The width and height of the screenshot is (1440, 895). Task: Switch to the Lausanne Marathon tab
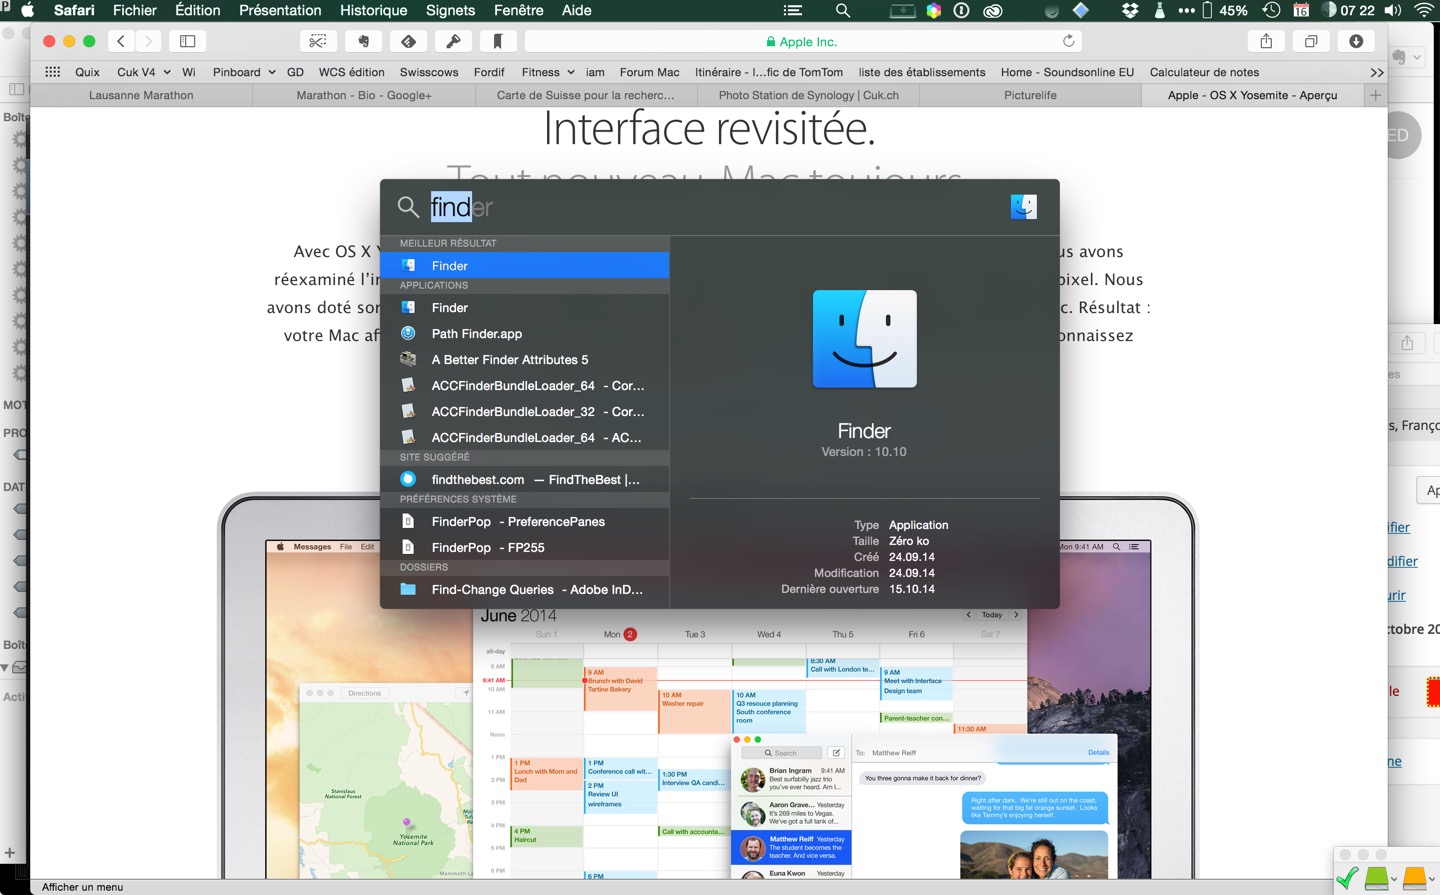click(x=141, y=95)
